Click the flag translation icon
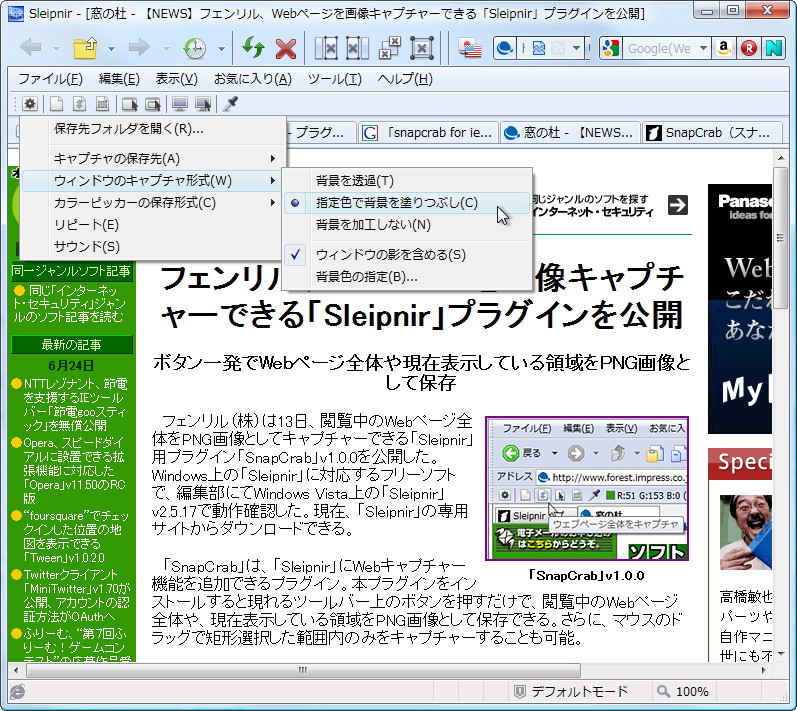Image resolution: width=797 pixels, height=711 pixels. click(470, 48)
